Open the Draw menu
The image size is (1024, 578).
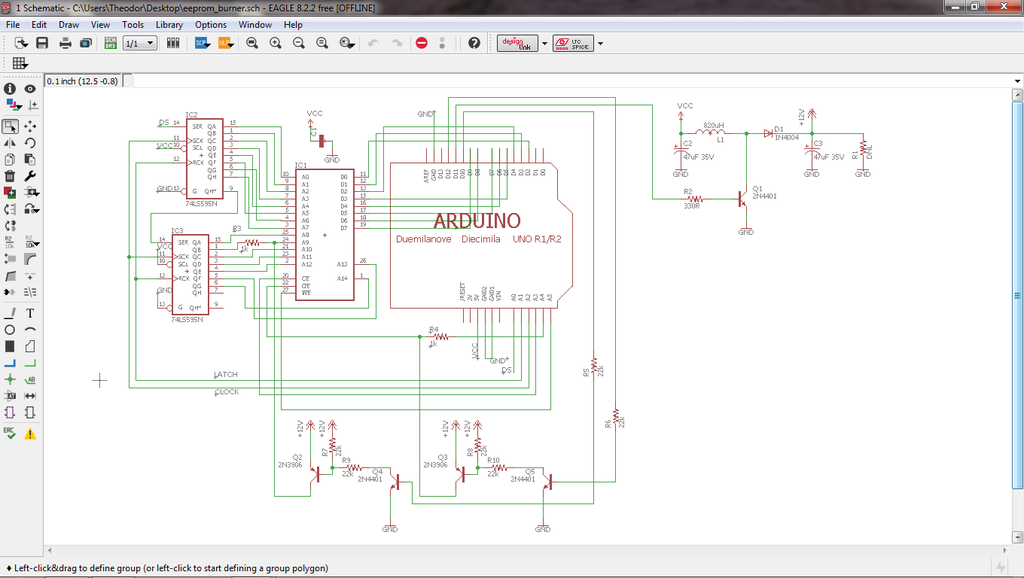point(69,24)
